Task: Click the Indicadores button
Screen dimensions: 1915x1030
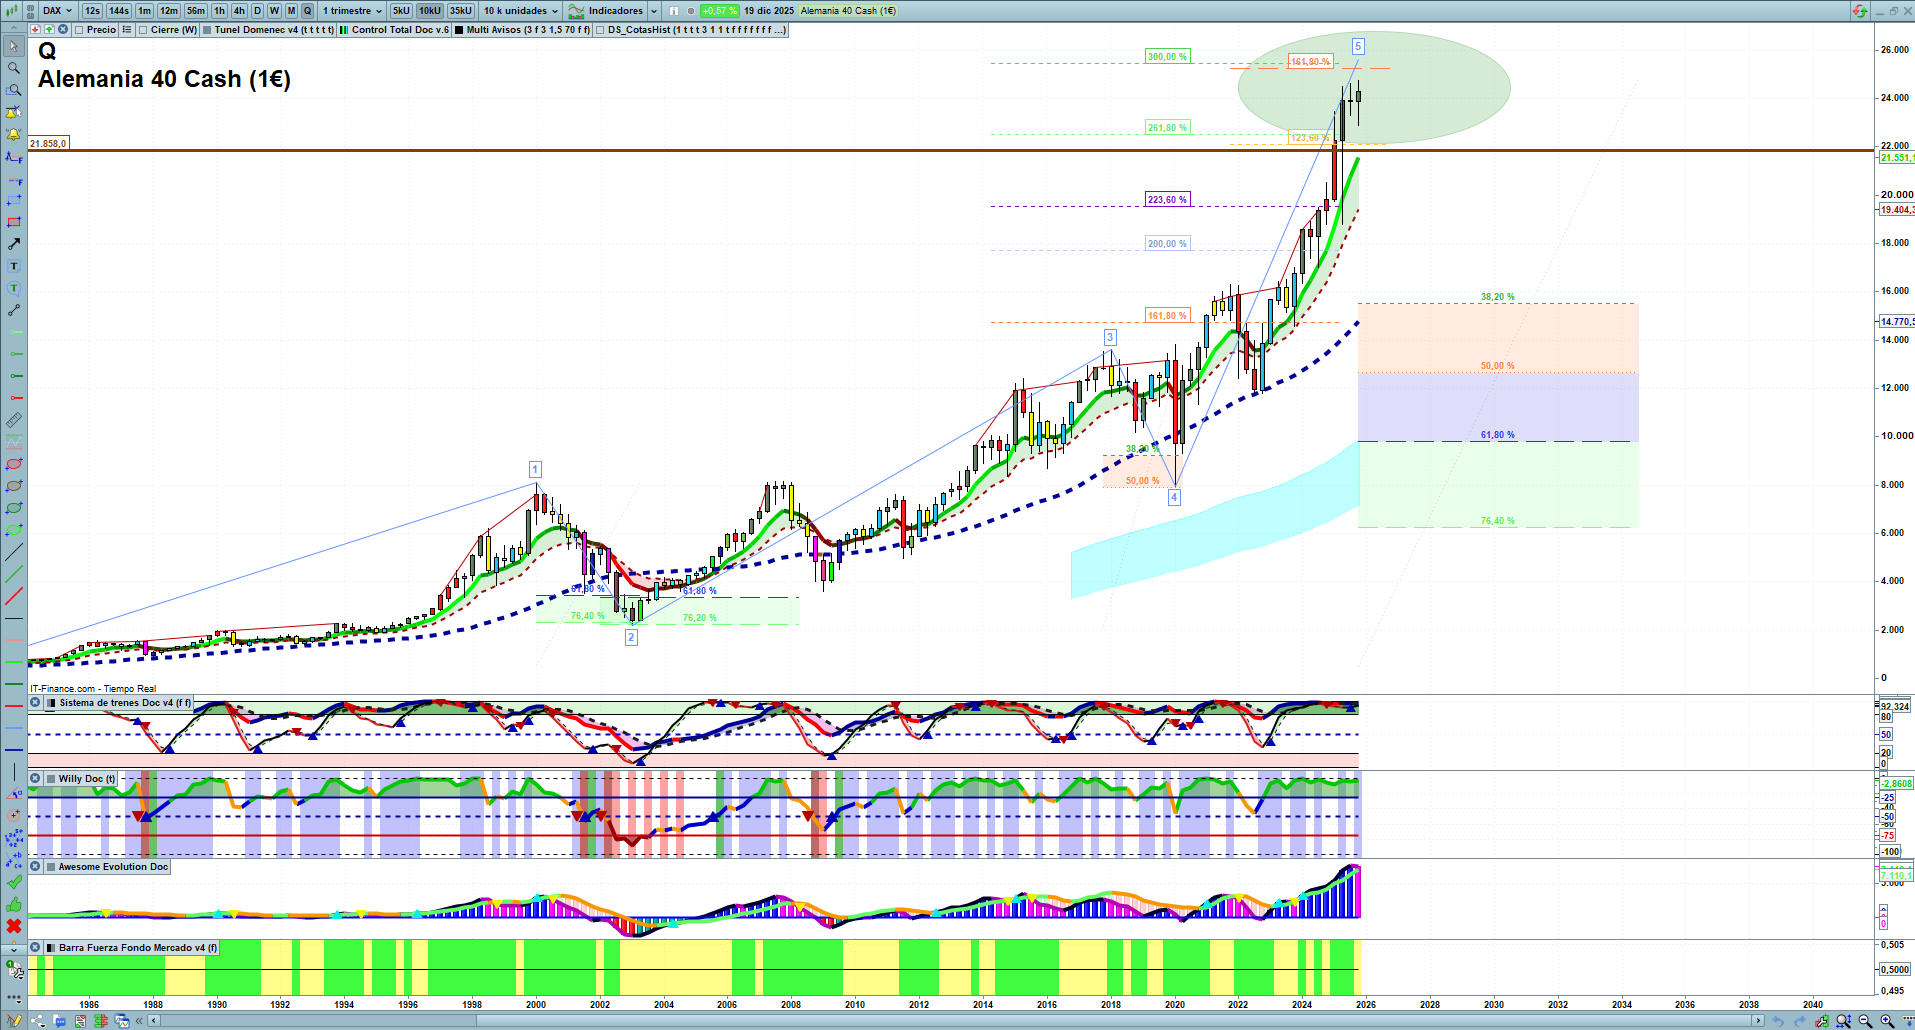Action: click(x=613, y=11)
